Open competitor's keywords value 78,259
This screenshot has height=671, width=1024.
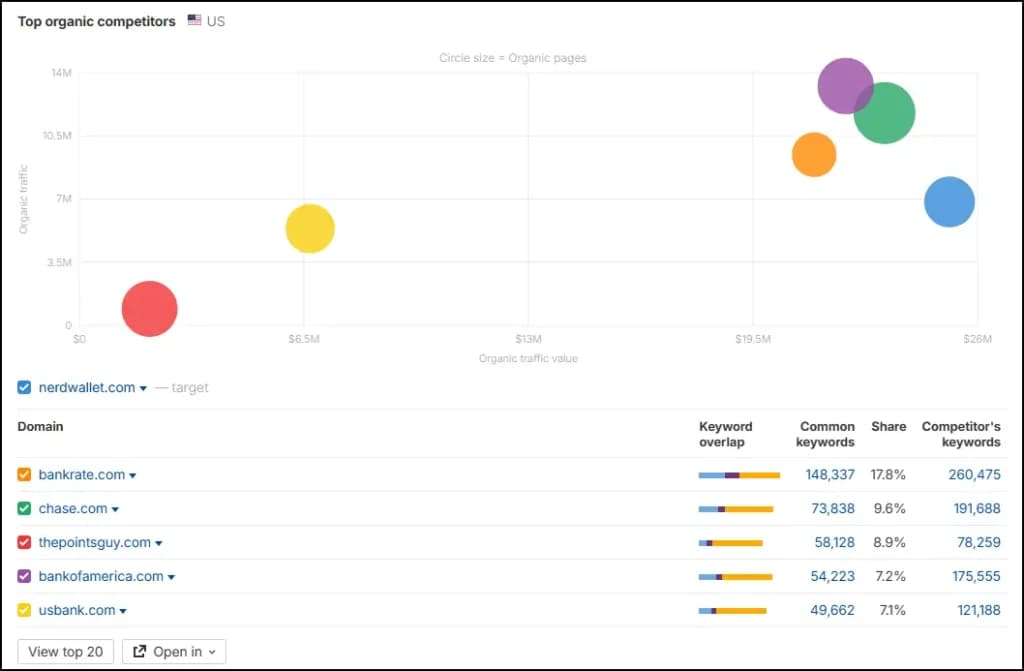tap(979, 542)
